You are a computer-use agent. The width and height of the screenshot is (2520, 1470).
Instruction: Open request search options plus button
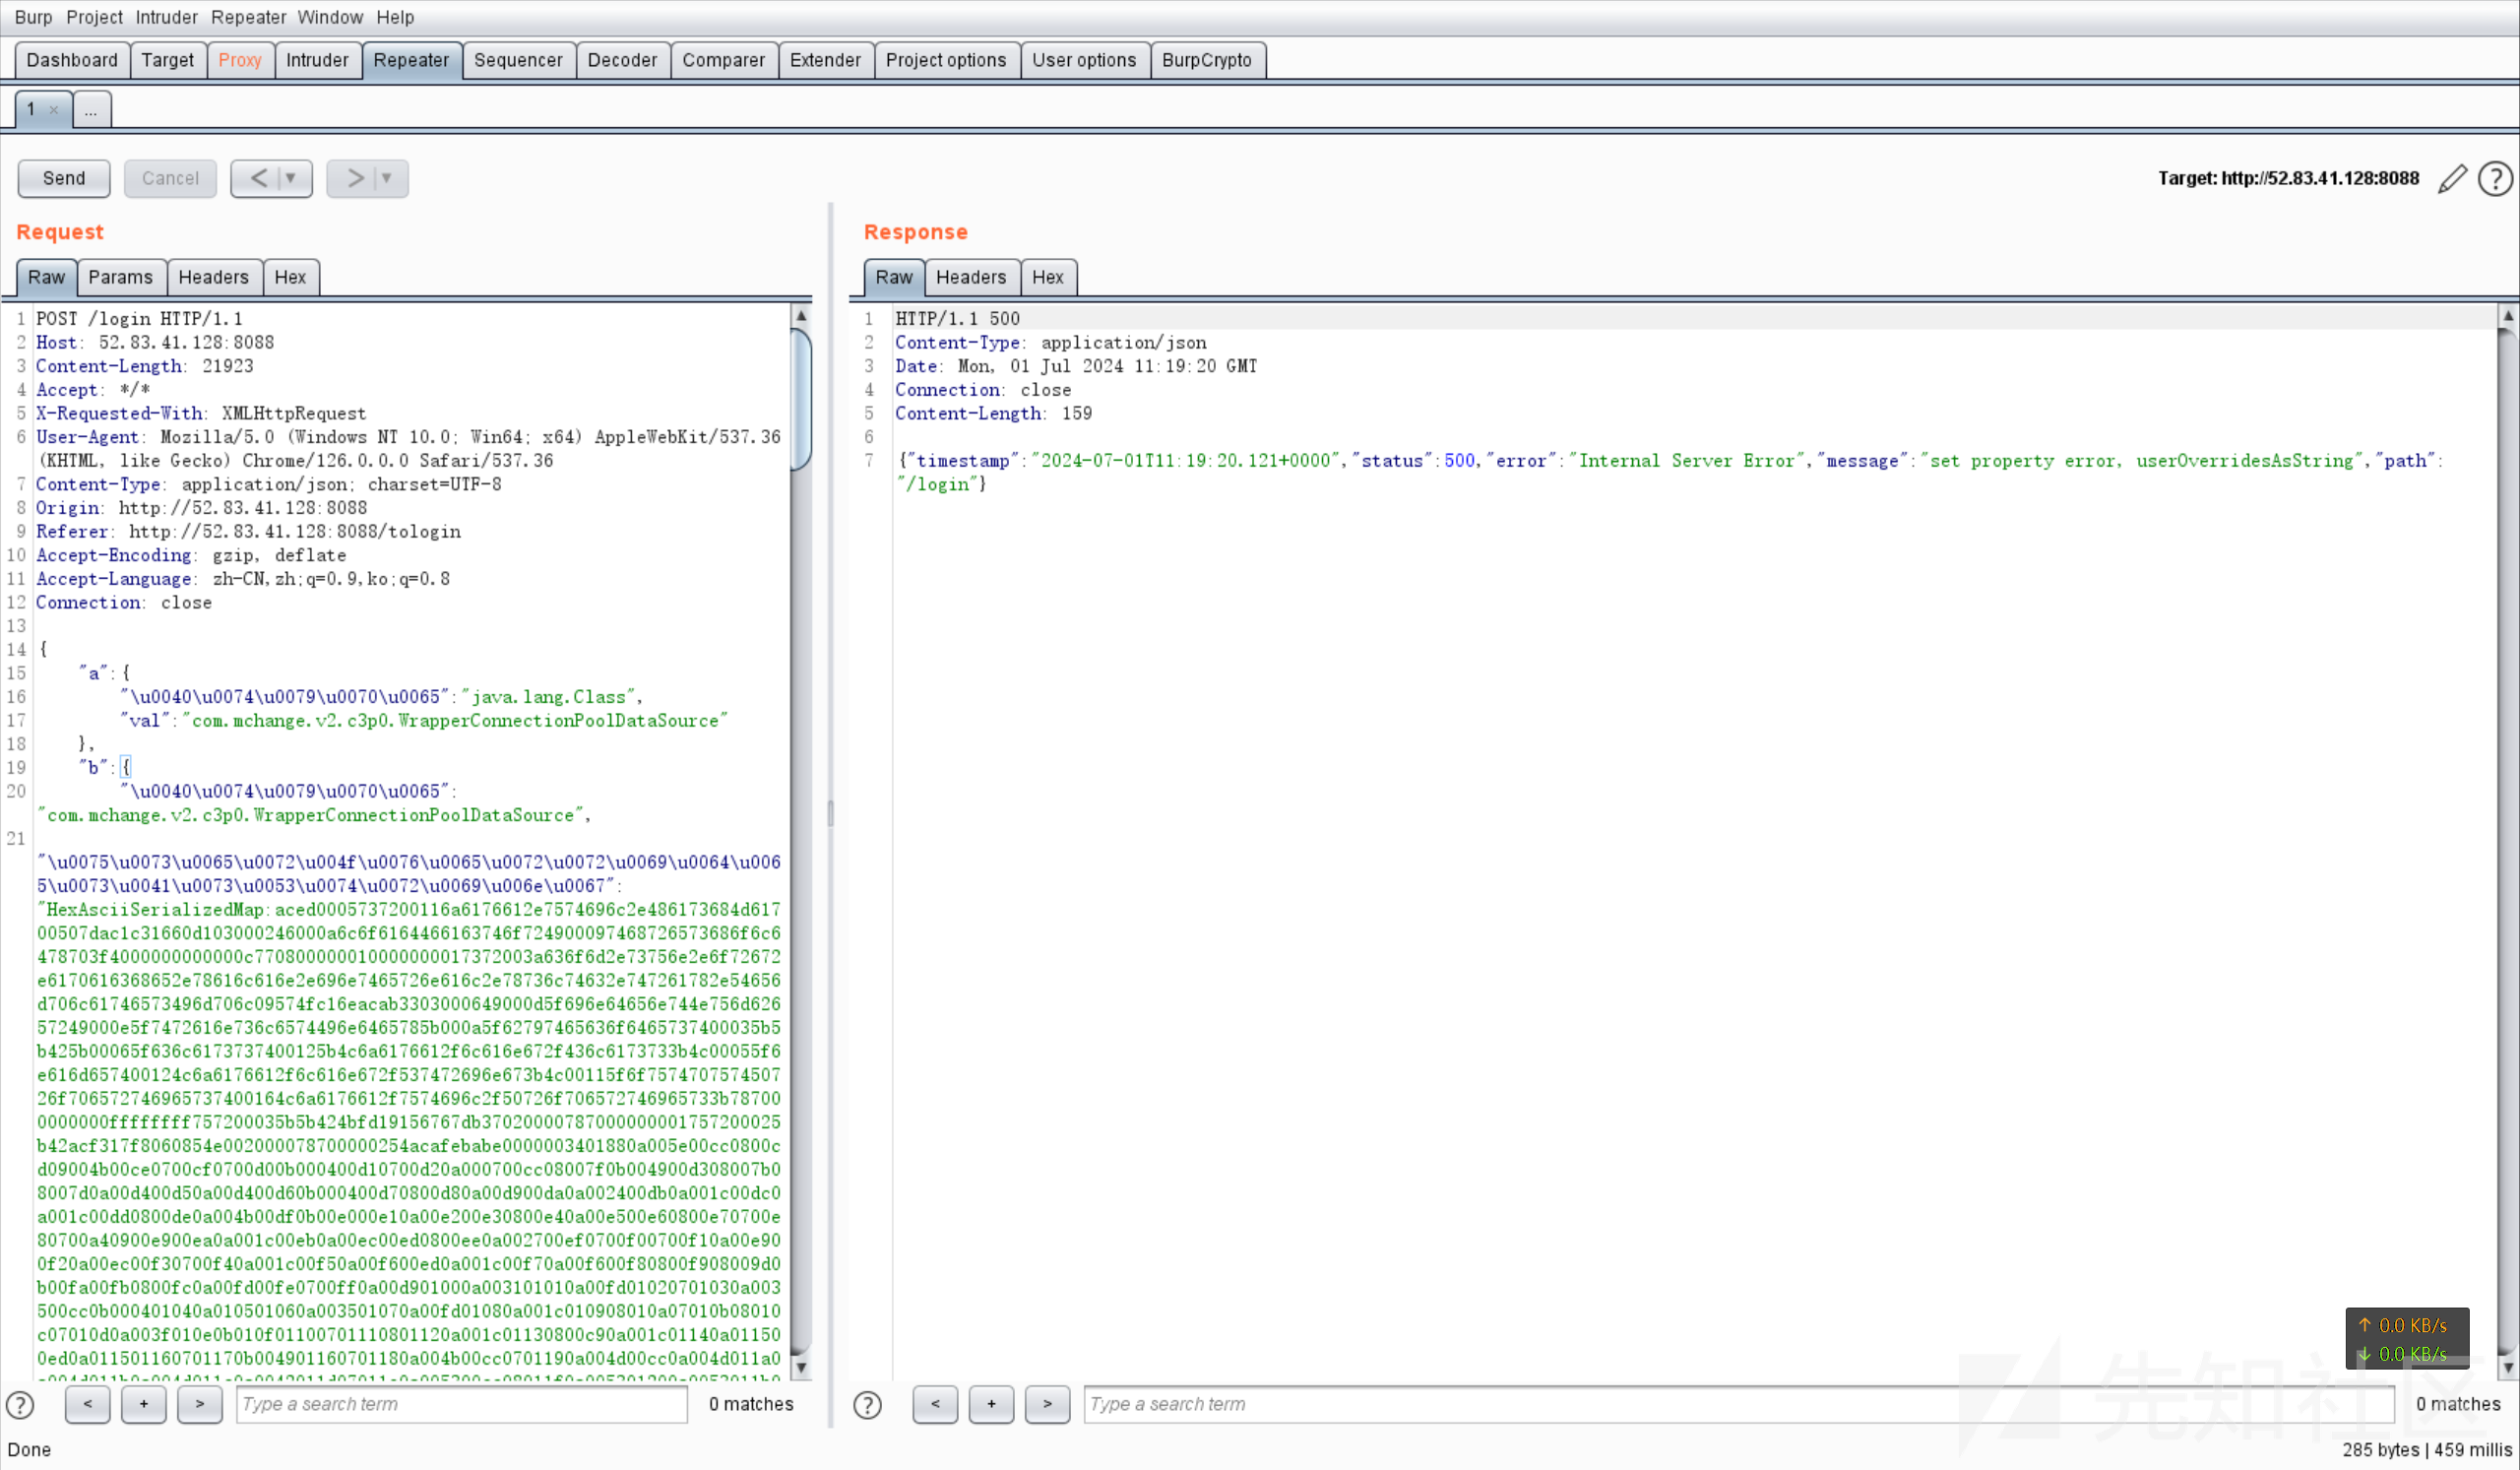tap(144, 1404)
